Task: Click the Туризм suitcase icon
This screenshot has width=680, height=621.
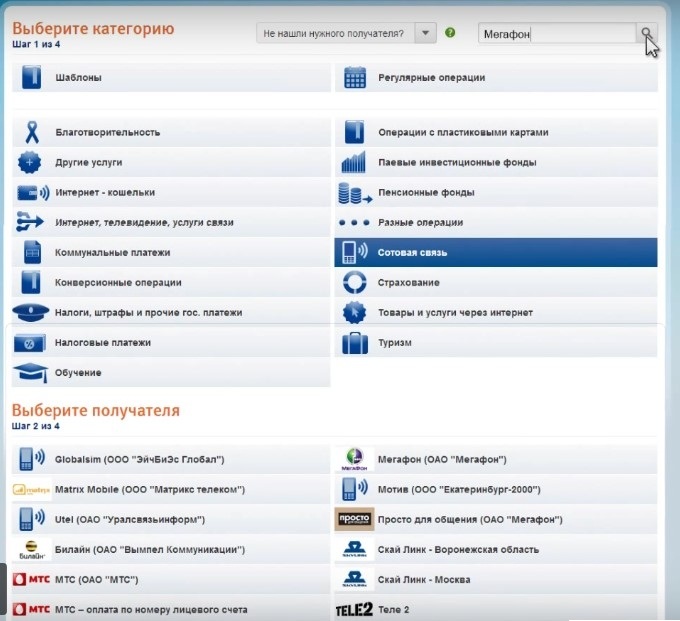Action: point(354,343)
